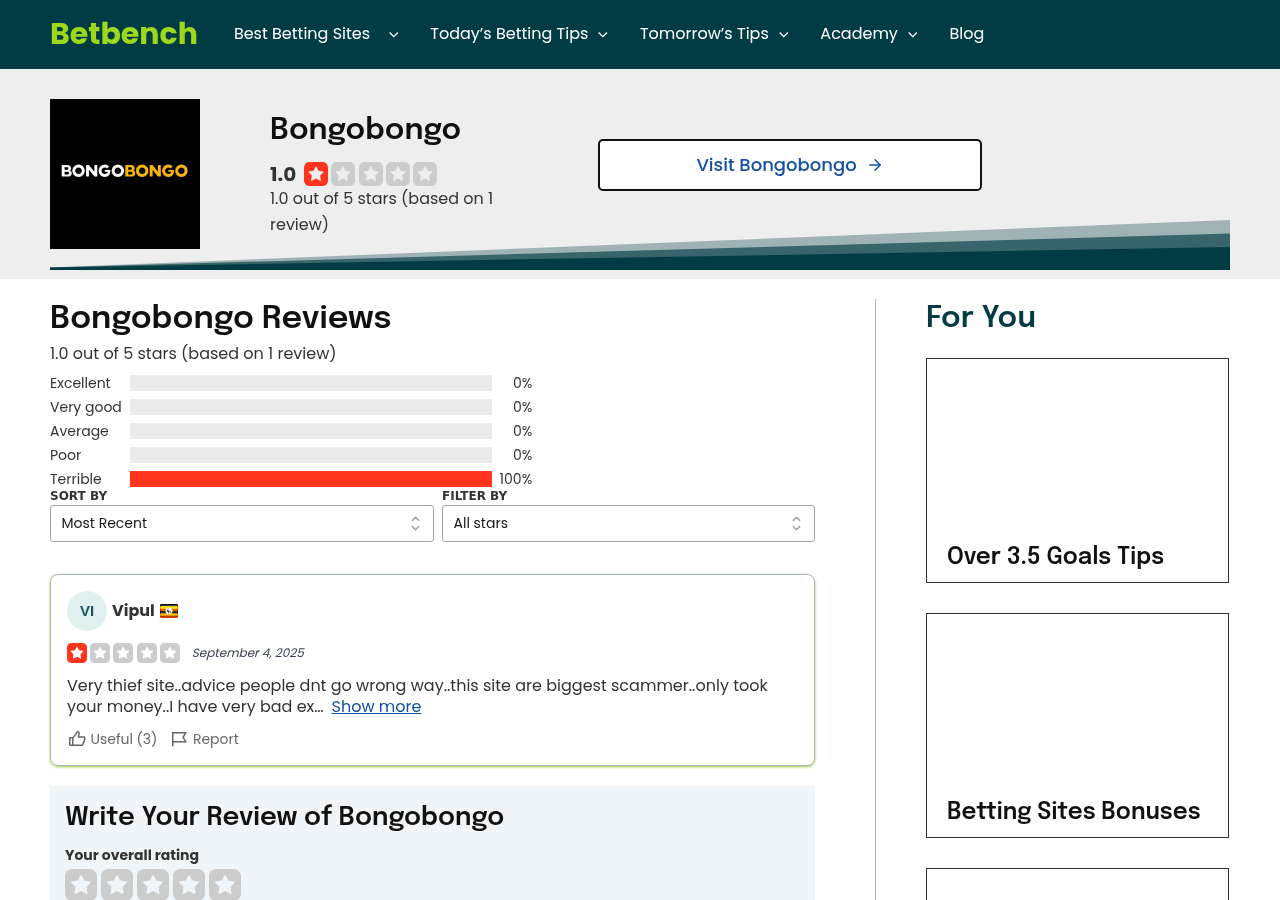Click the Average rating bar
The width and height of the screenshot is (1280, 900).
311,431
